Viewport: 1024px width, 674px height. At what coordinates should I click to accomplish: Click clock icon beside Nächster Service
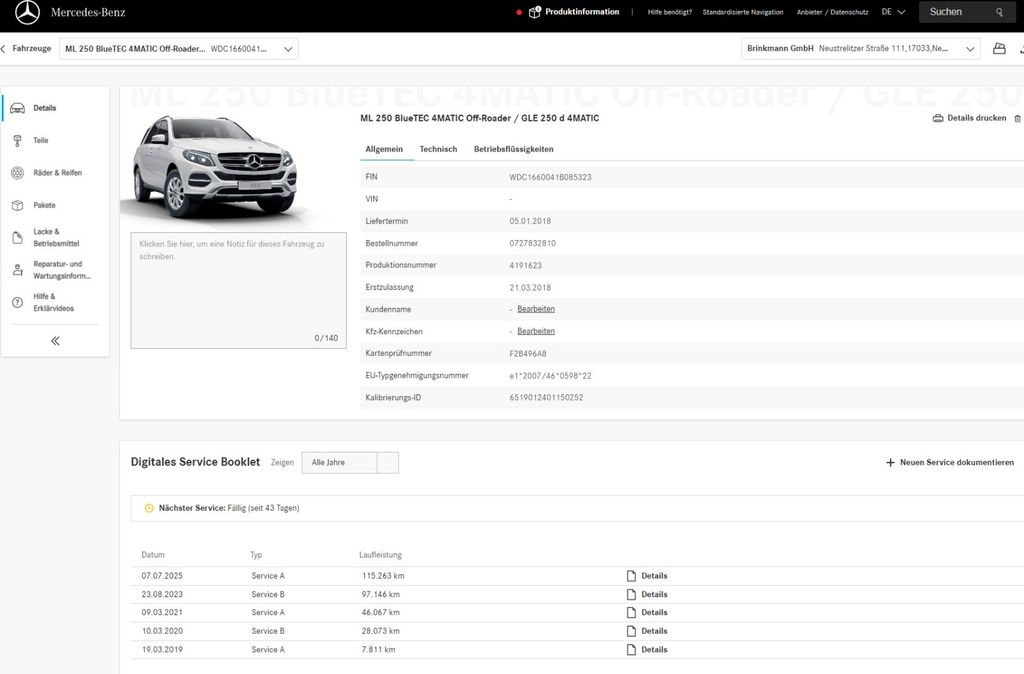click(149, 508)
